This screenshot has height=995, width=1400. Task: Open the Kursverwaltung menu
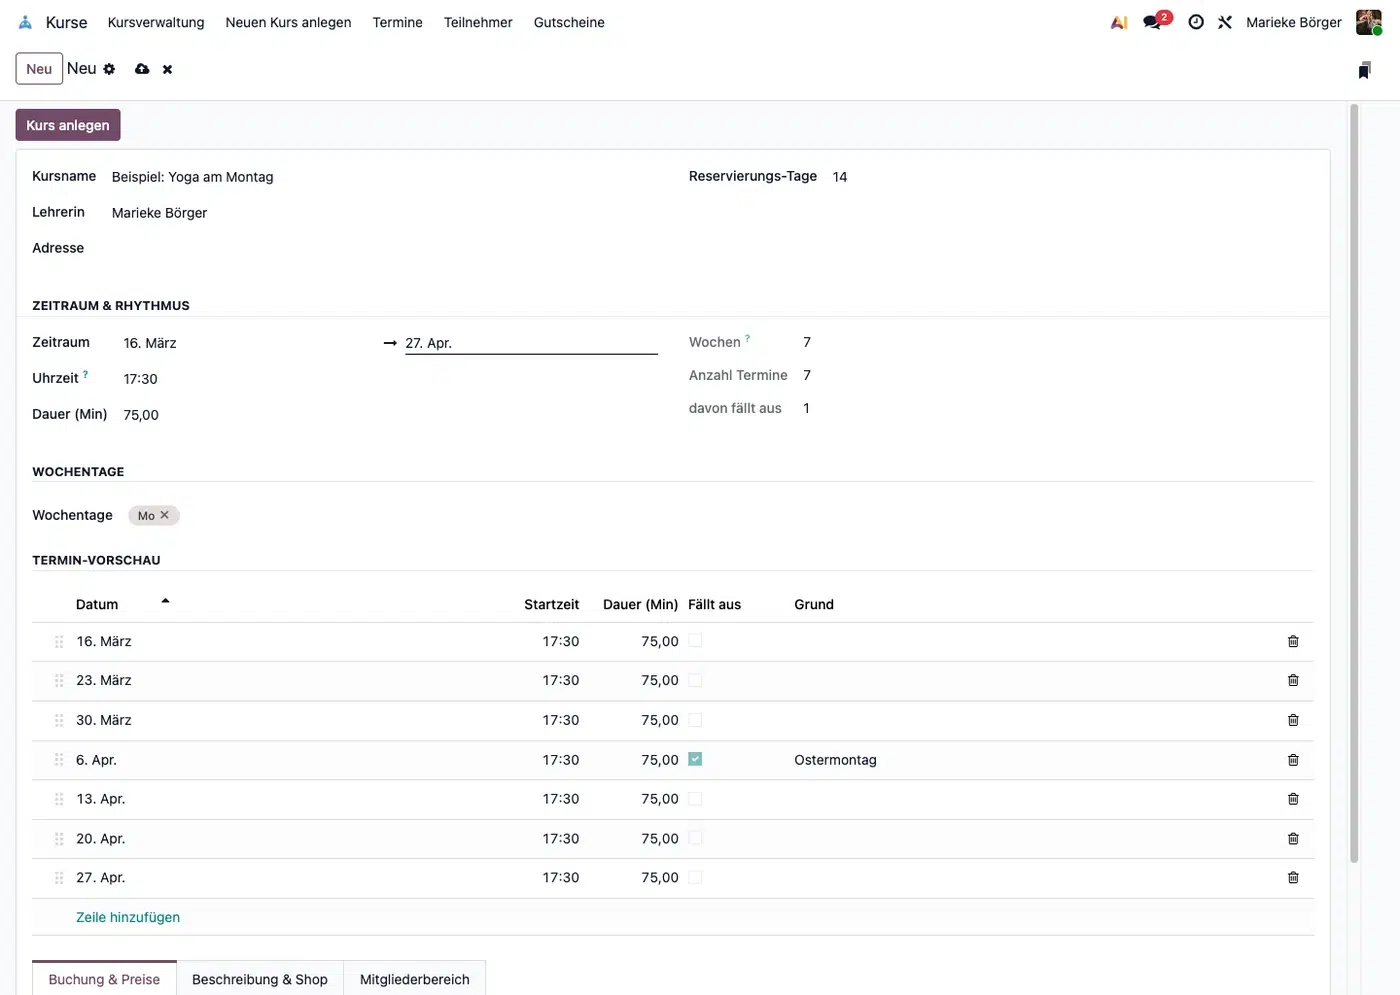click(156, 22)
